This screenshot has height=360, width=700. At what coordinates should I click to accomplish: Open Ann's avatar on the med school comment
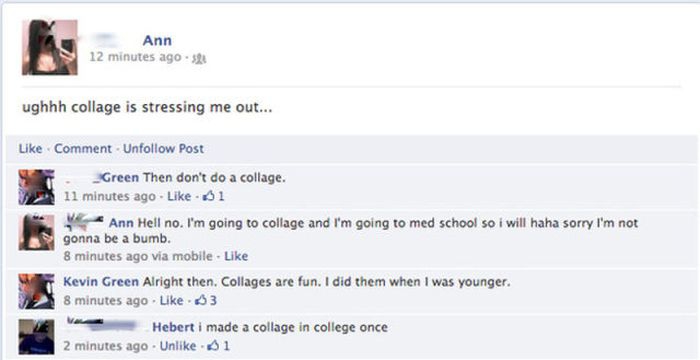tap(37, 232)
